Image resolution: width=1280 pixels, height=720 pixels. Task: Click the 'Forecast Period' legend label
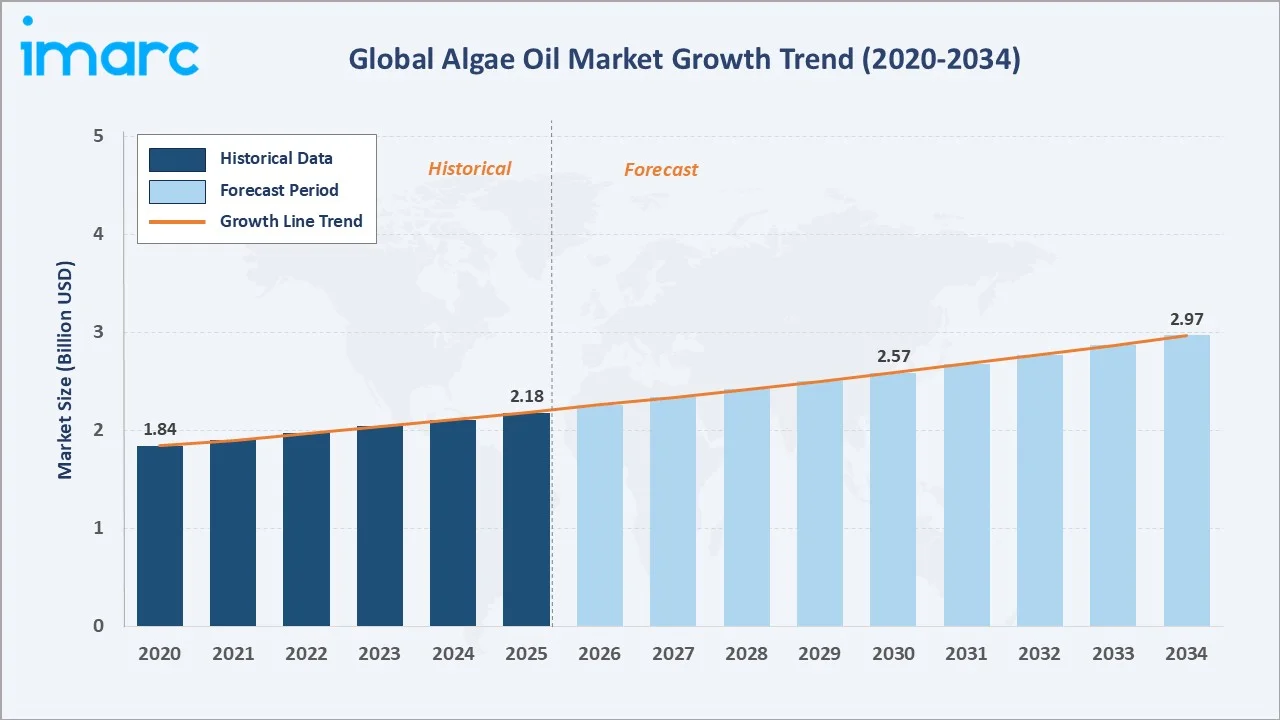279,190
